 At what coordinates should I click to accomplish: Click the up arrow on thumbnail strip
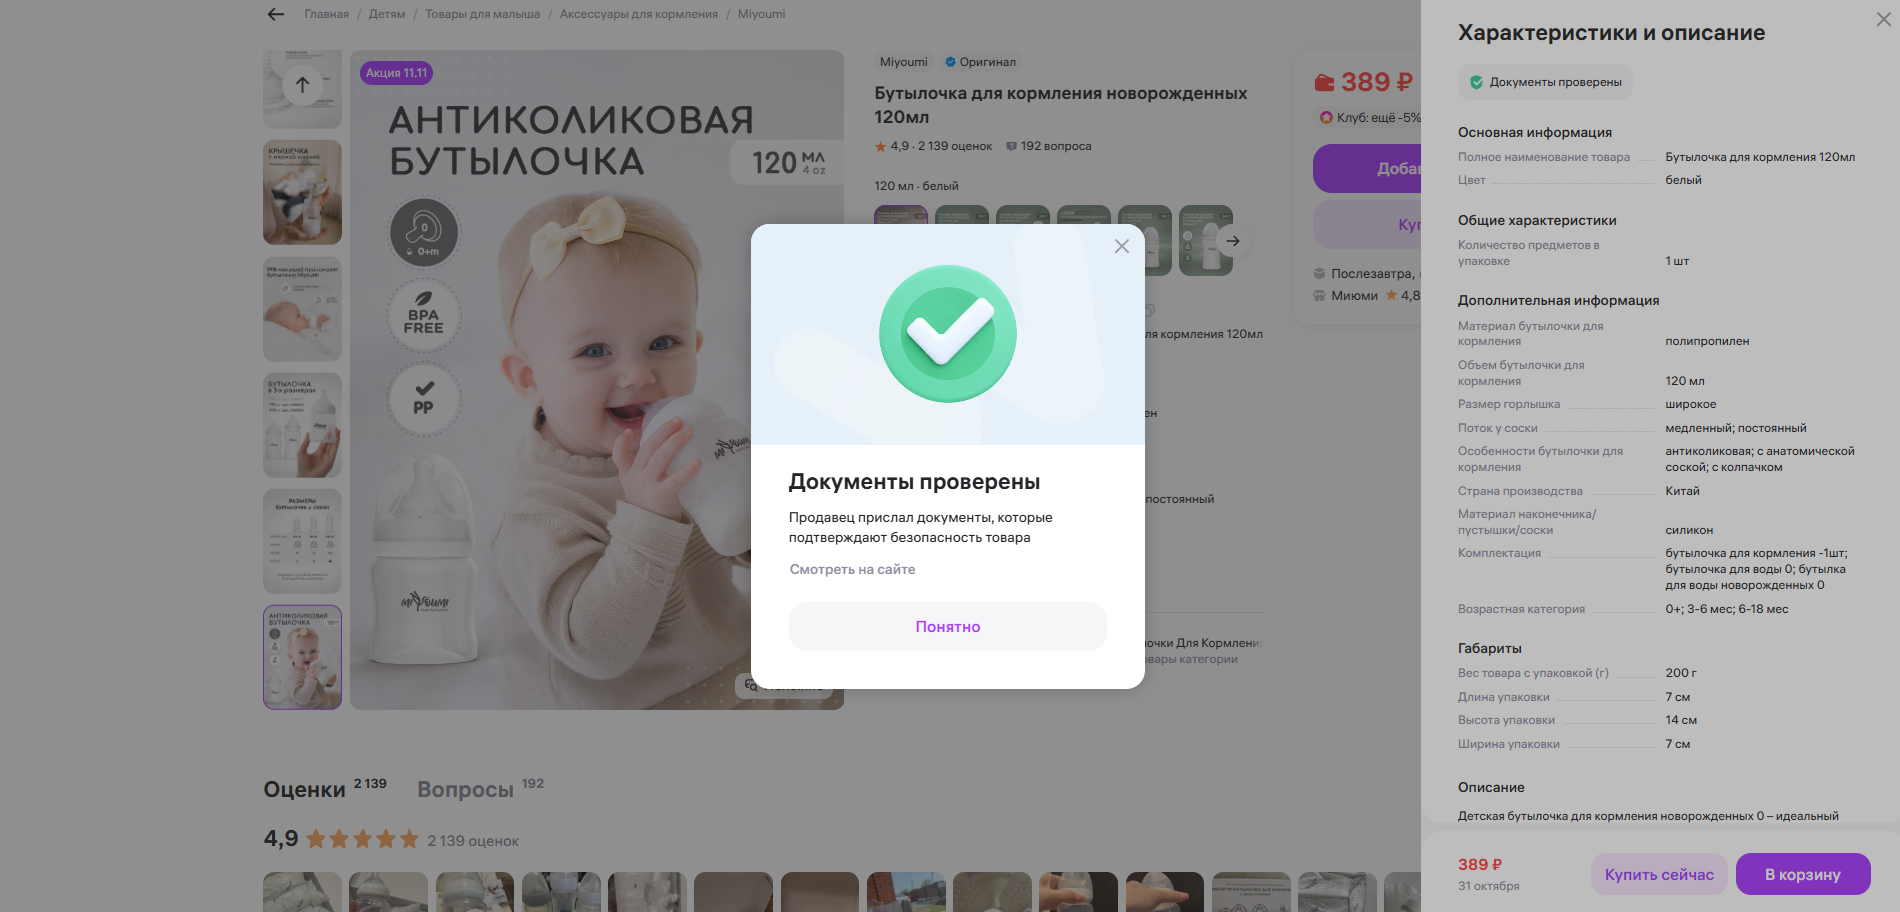click(x=302, y=85)
